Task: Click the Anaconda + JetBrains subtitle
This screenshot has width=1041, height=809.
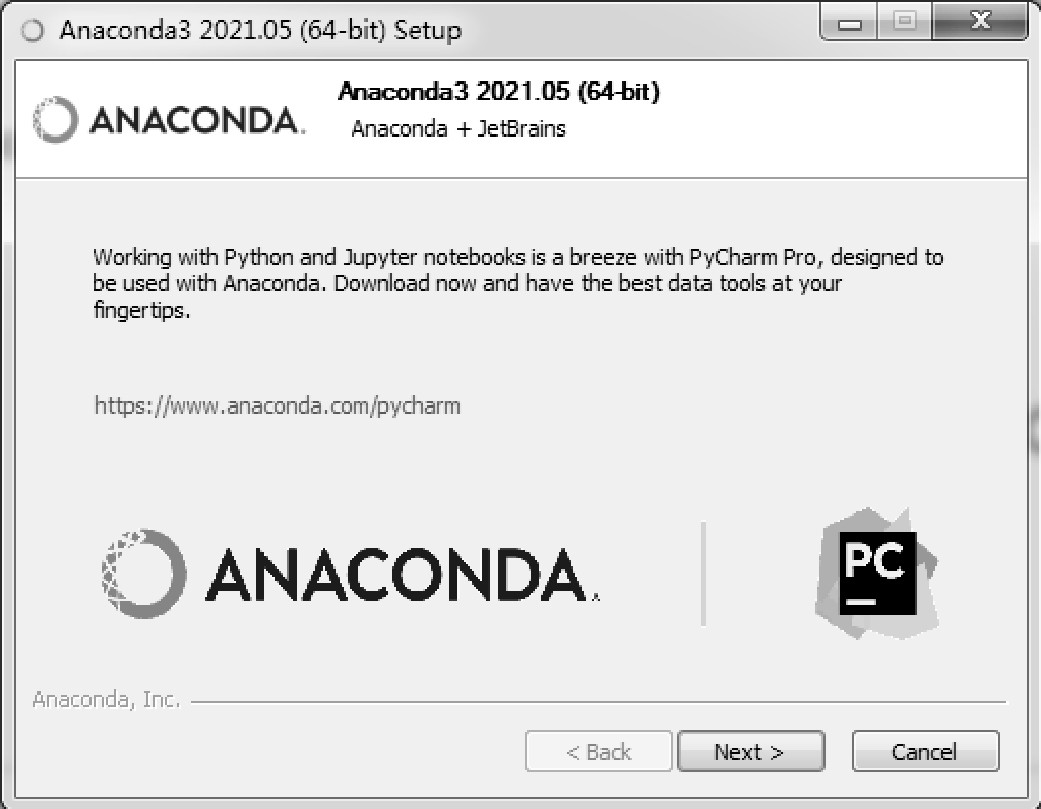Action: pos(458,129)
